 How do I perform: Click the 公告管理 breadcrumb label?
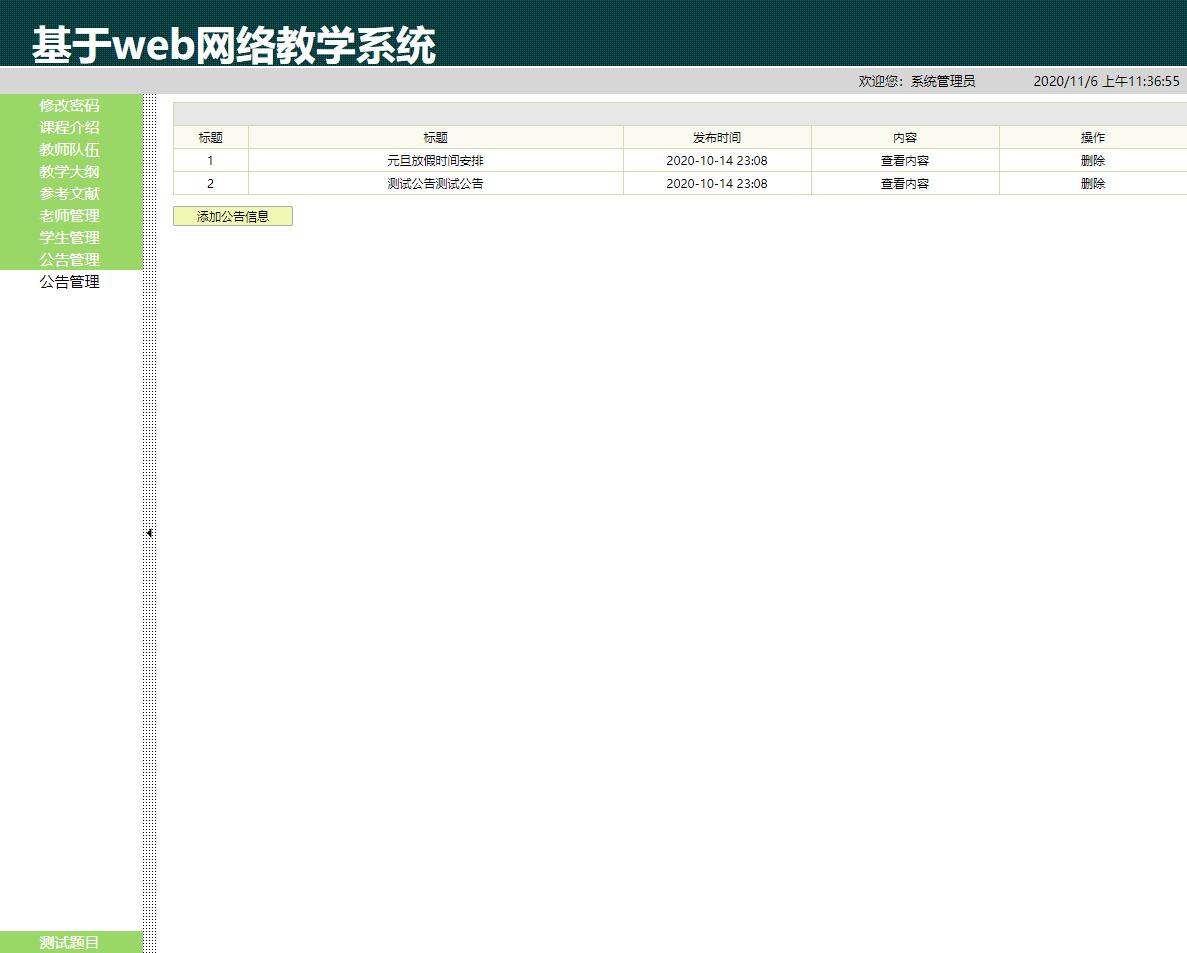[69, 281]
